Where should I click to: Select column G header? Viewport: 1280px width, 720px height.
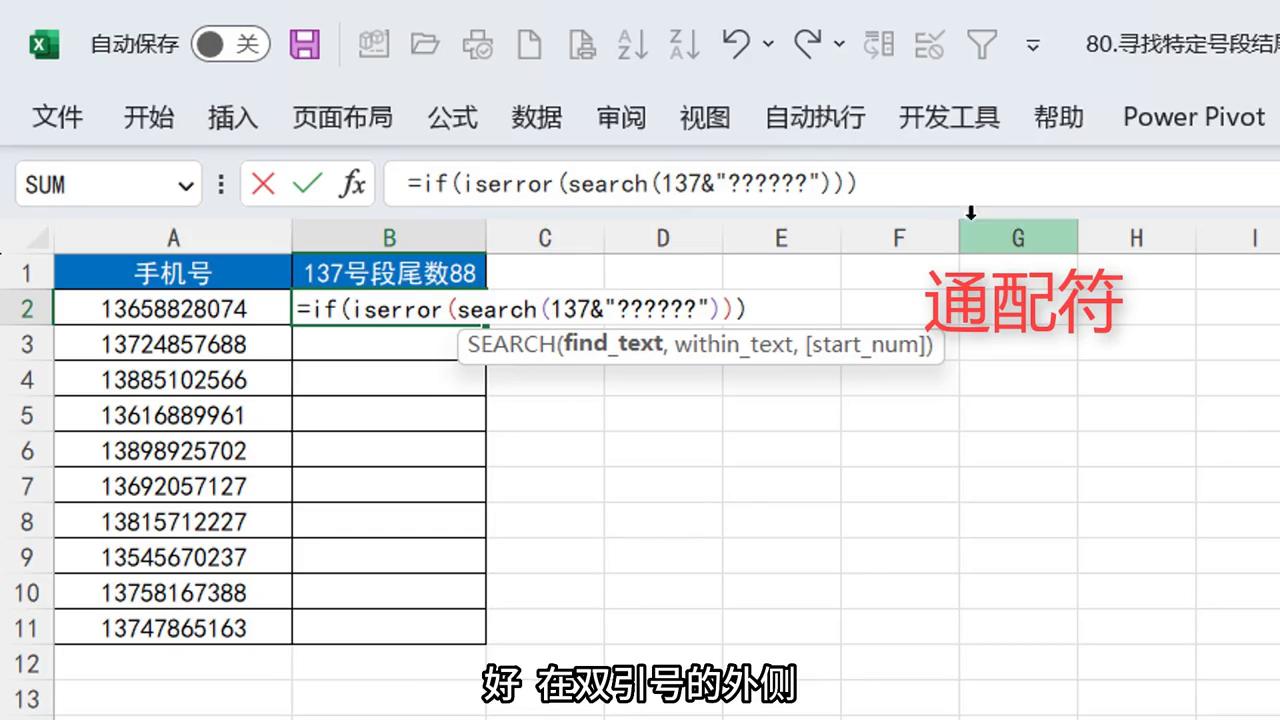pyautogui.click(x=1018, y=237)
